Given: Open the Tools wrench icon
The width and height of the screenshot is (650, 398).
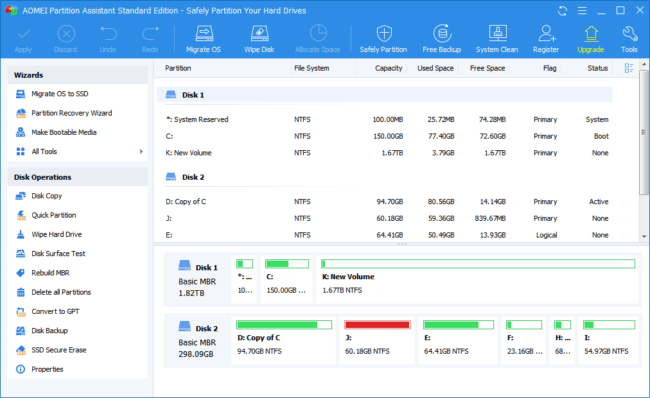Looking at the screenshot, I should tap(630, 34).
